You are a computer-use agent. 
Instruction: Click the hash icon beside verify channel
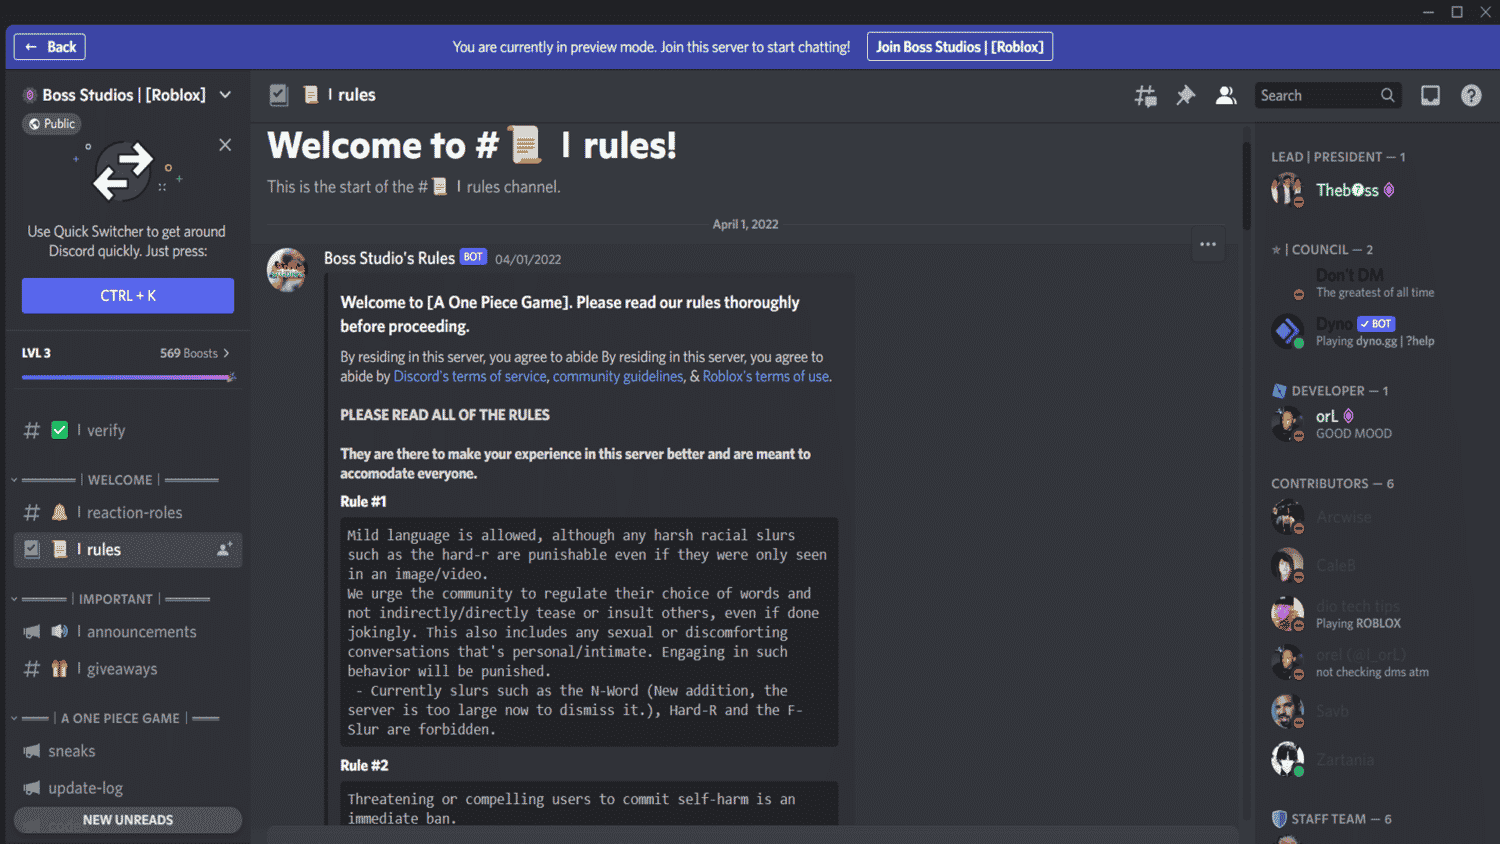pyautogui.click(x=32, y=430)
